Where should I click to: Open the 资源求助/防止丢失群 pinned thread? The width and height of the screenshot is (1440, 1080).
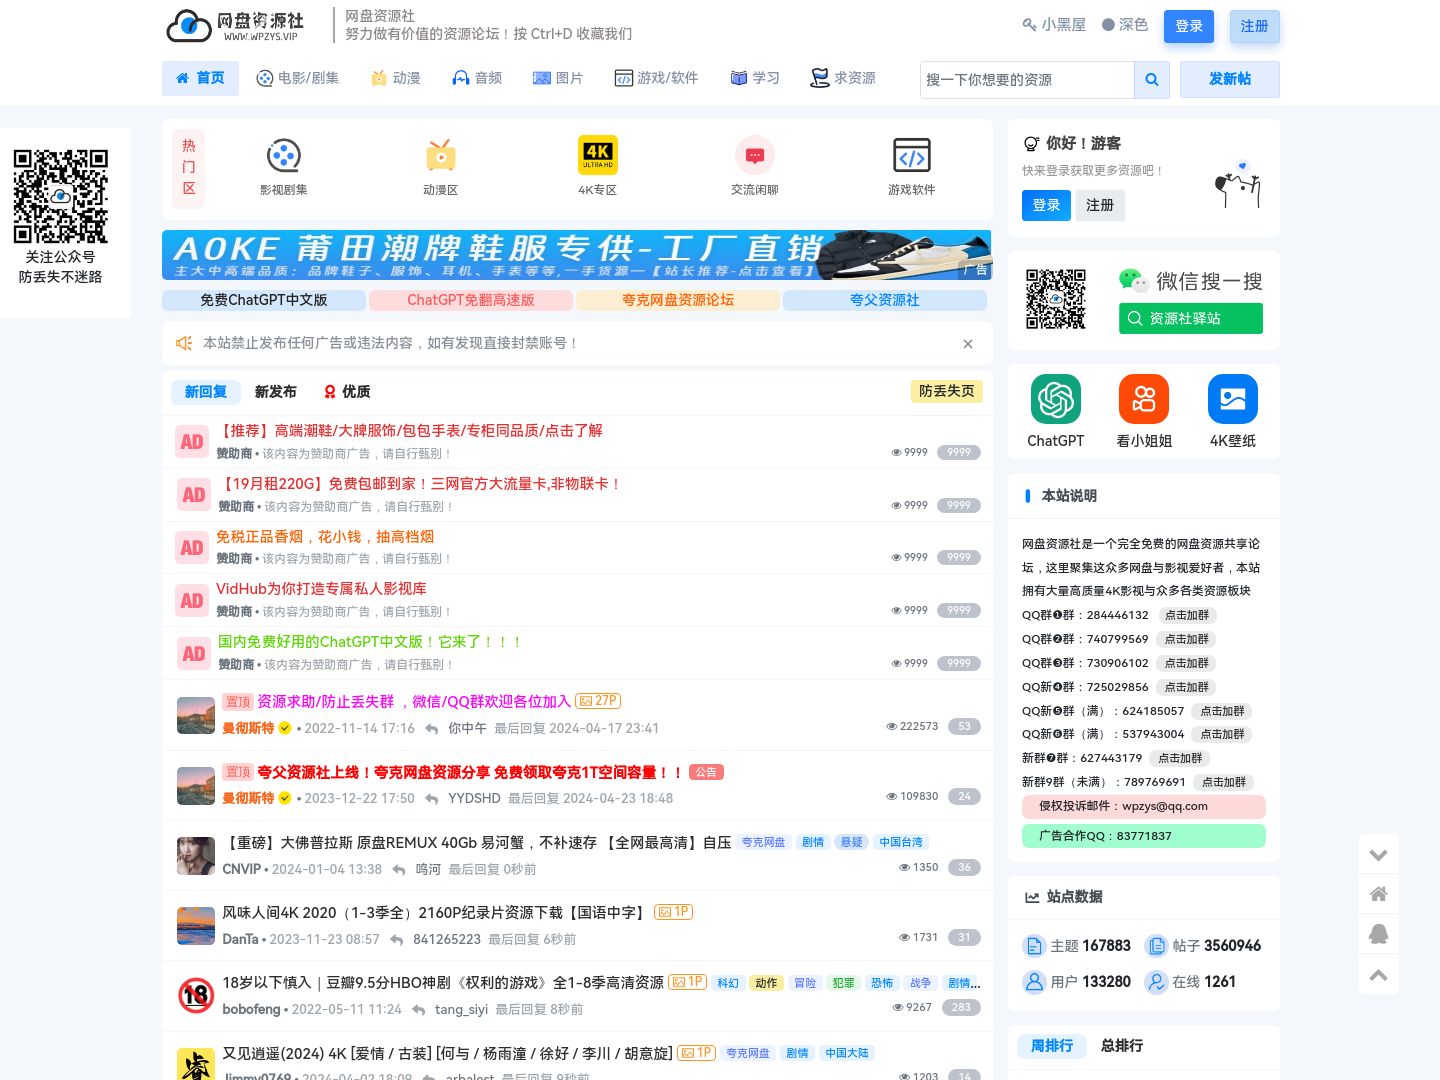(x=414, y=702)
